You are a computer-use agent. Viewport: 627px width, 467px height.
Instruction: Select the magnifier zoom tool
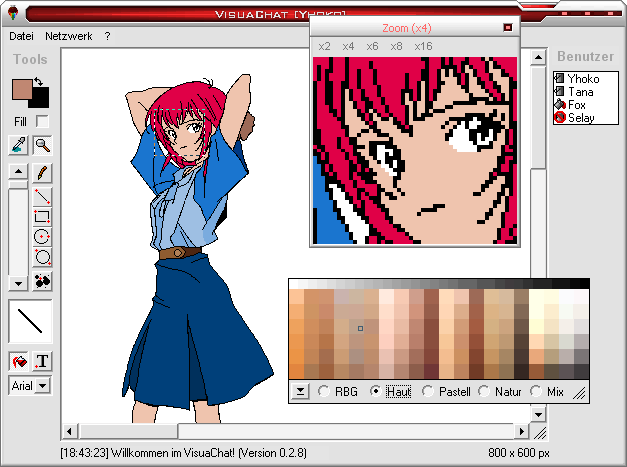click(x=42, y=146)
